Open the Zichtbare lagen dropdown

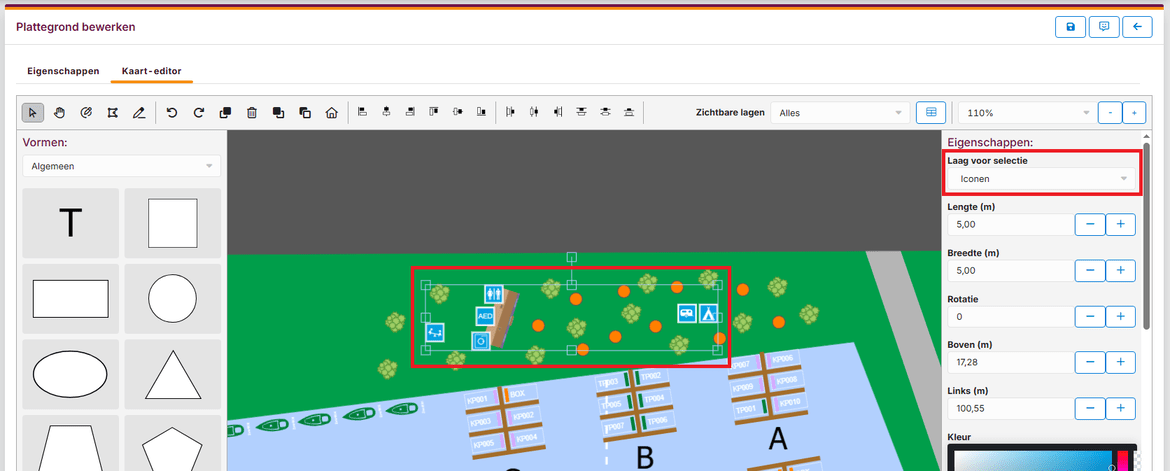pos(842,113)
